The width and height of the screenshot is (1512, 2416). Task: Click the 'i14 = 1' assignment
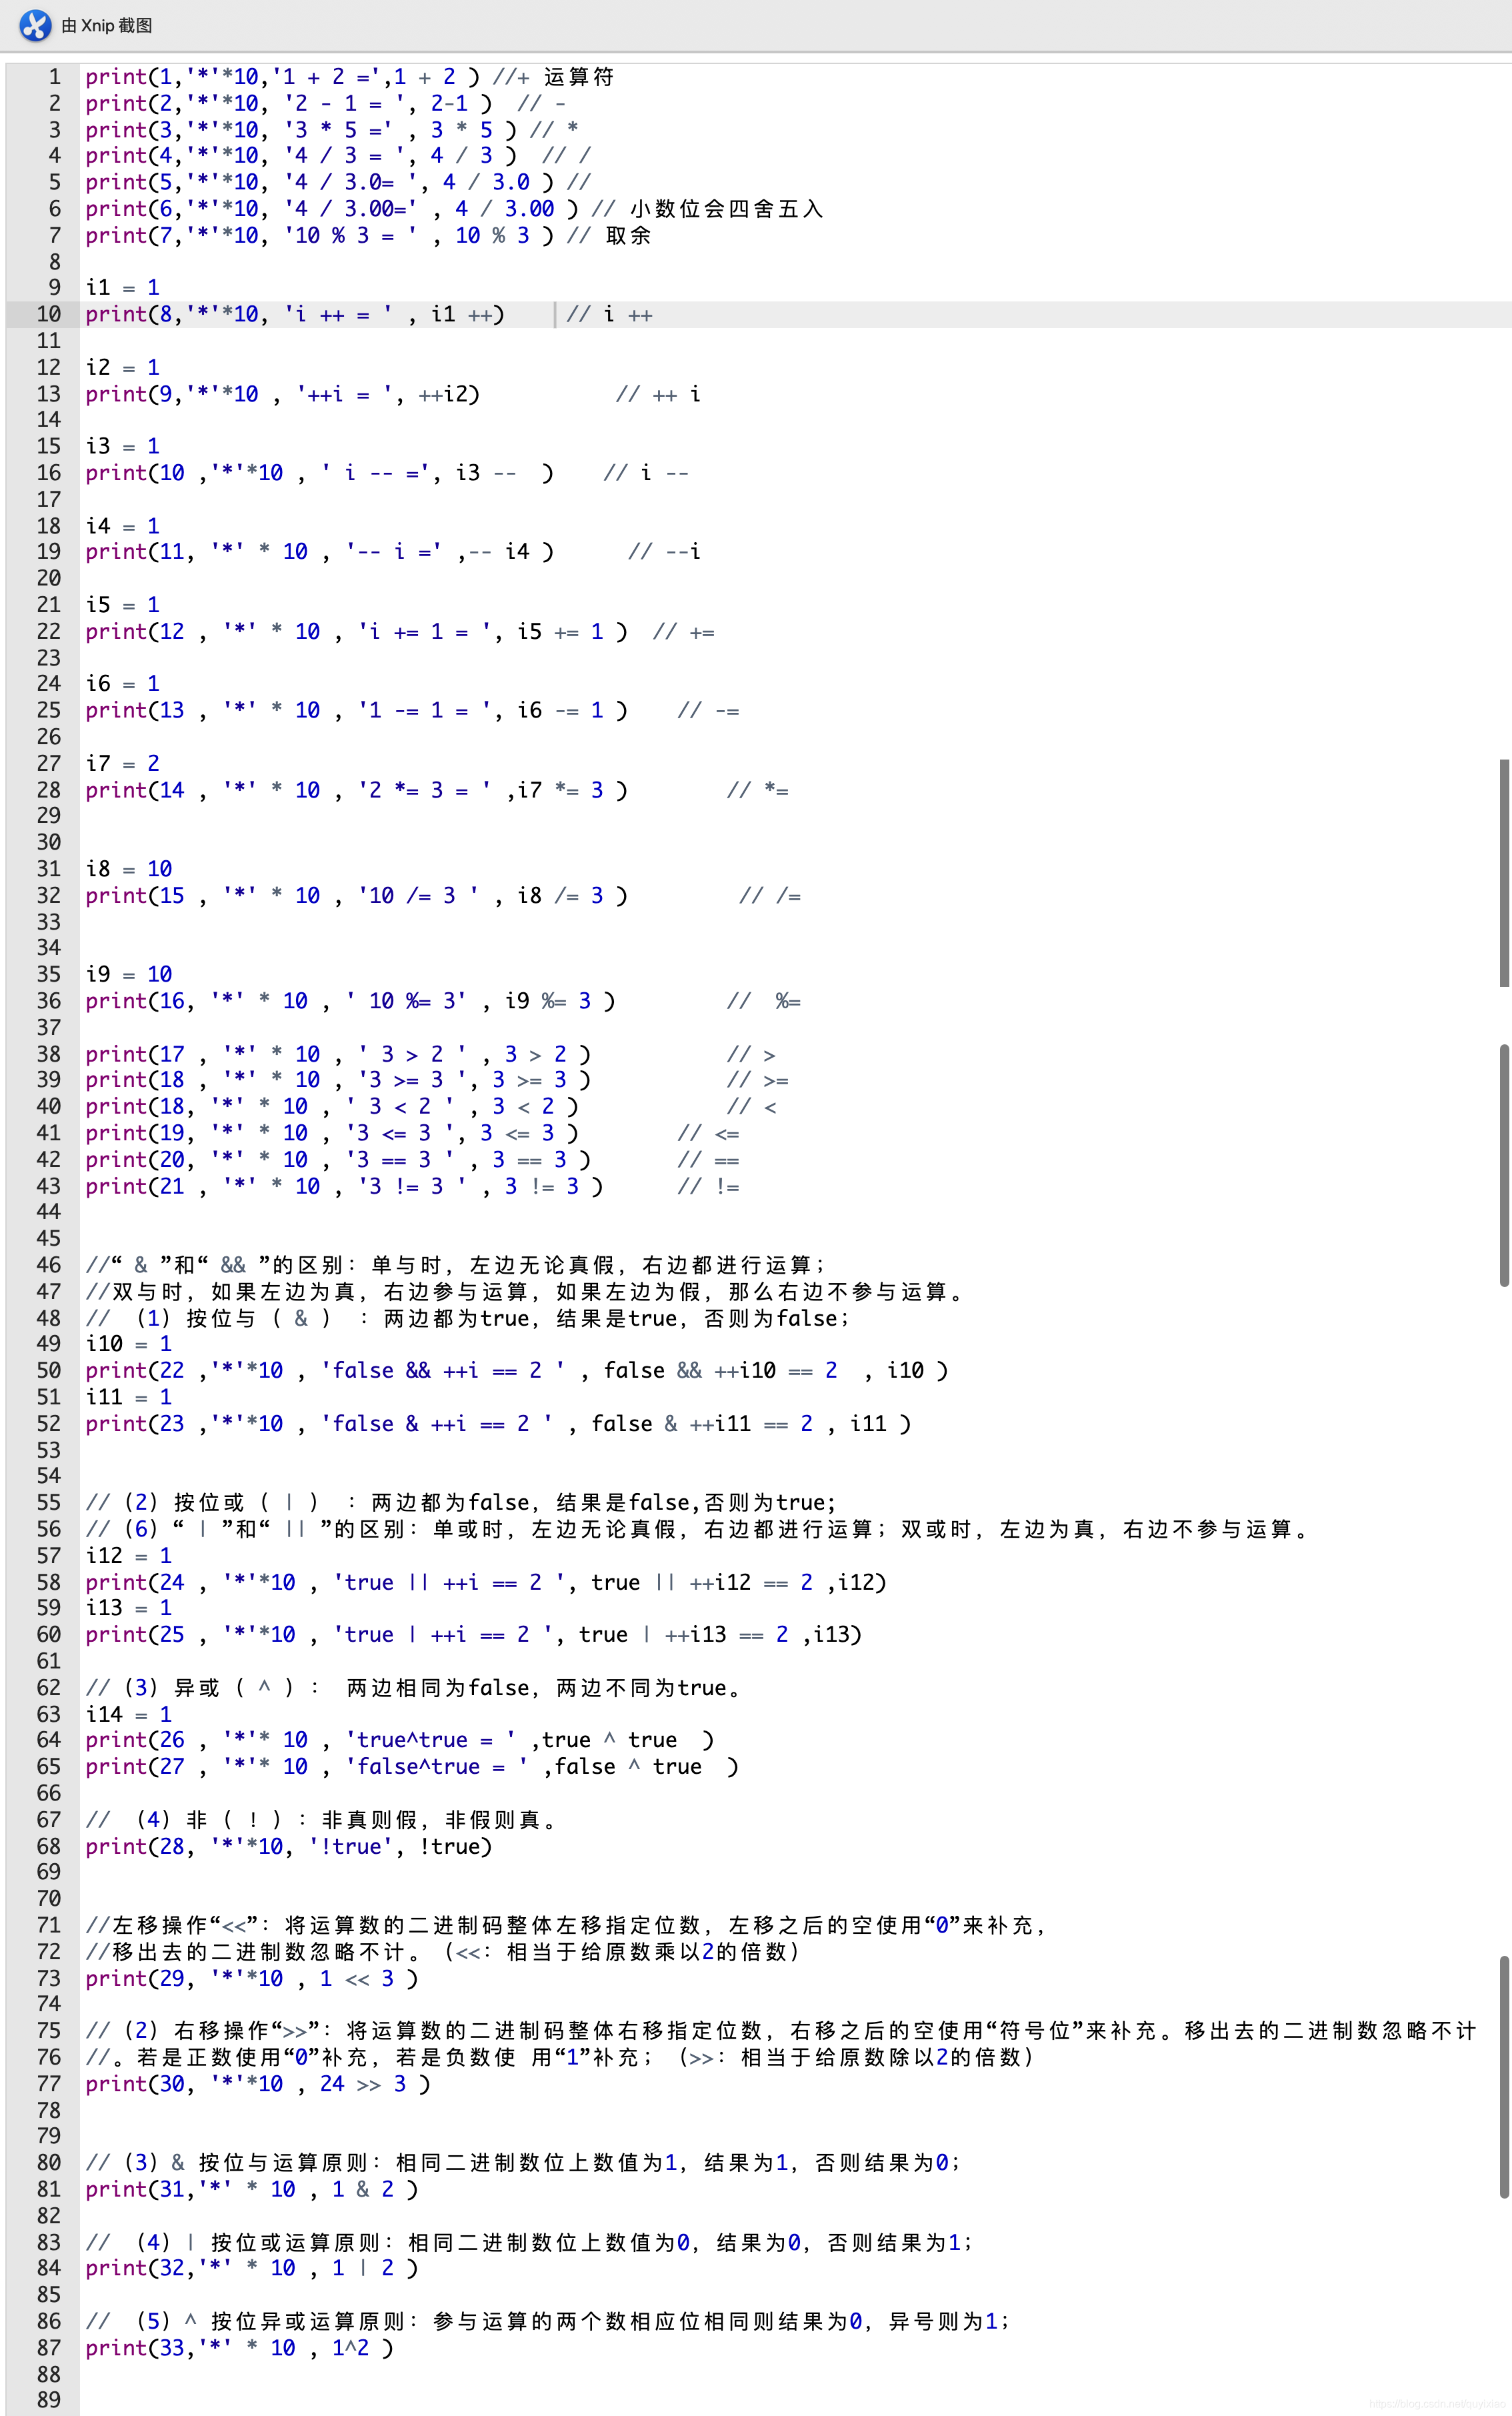click(129, 1714)
